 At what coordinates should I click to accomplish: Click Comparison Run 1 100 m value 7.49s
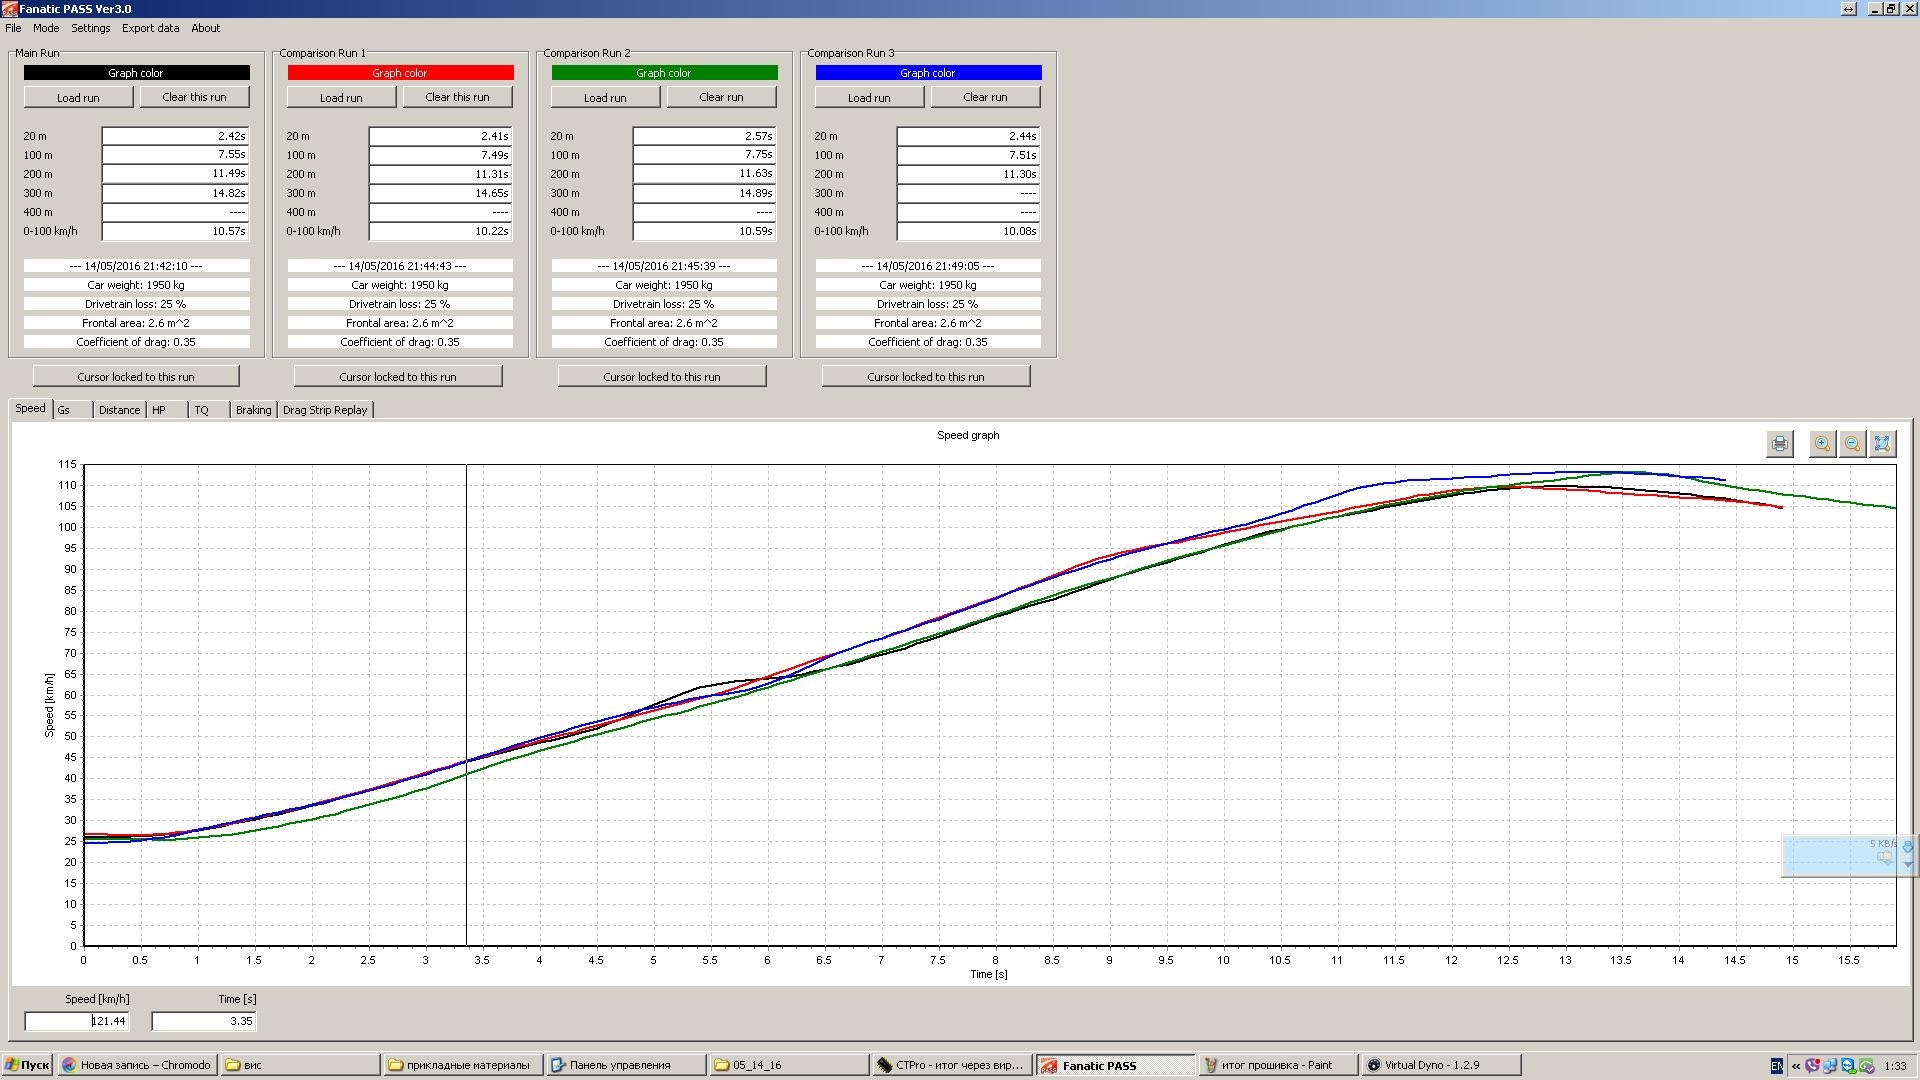point(441,155)
